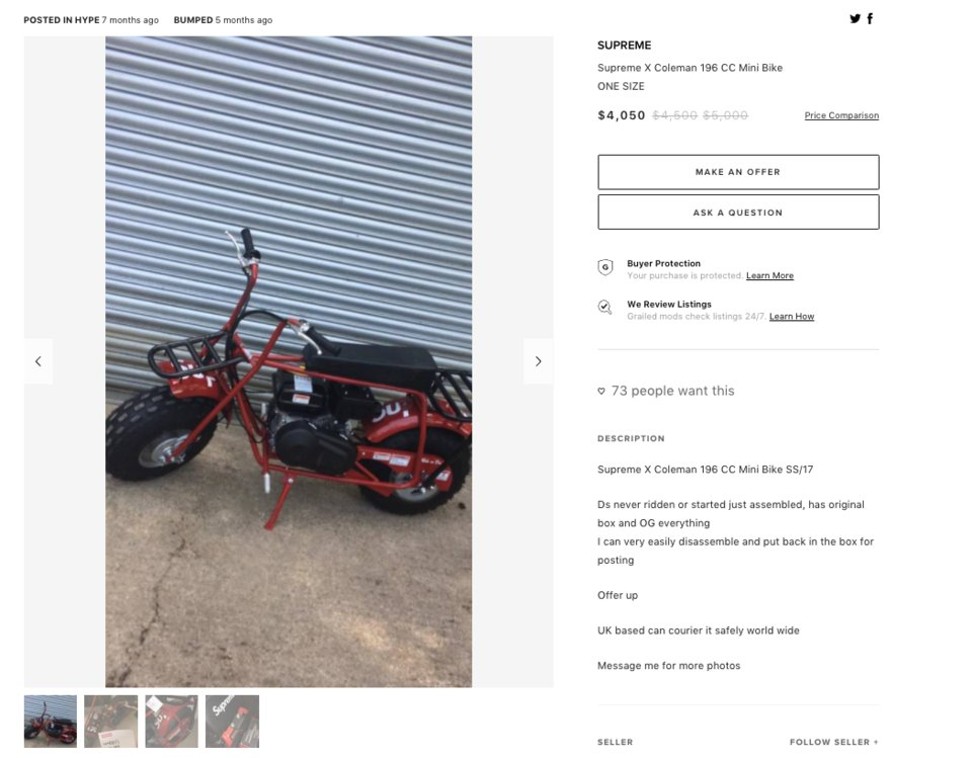Click the HYPE category in posted line
972x758 pixels.
(x=87, y=20)
